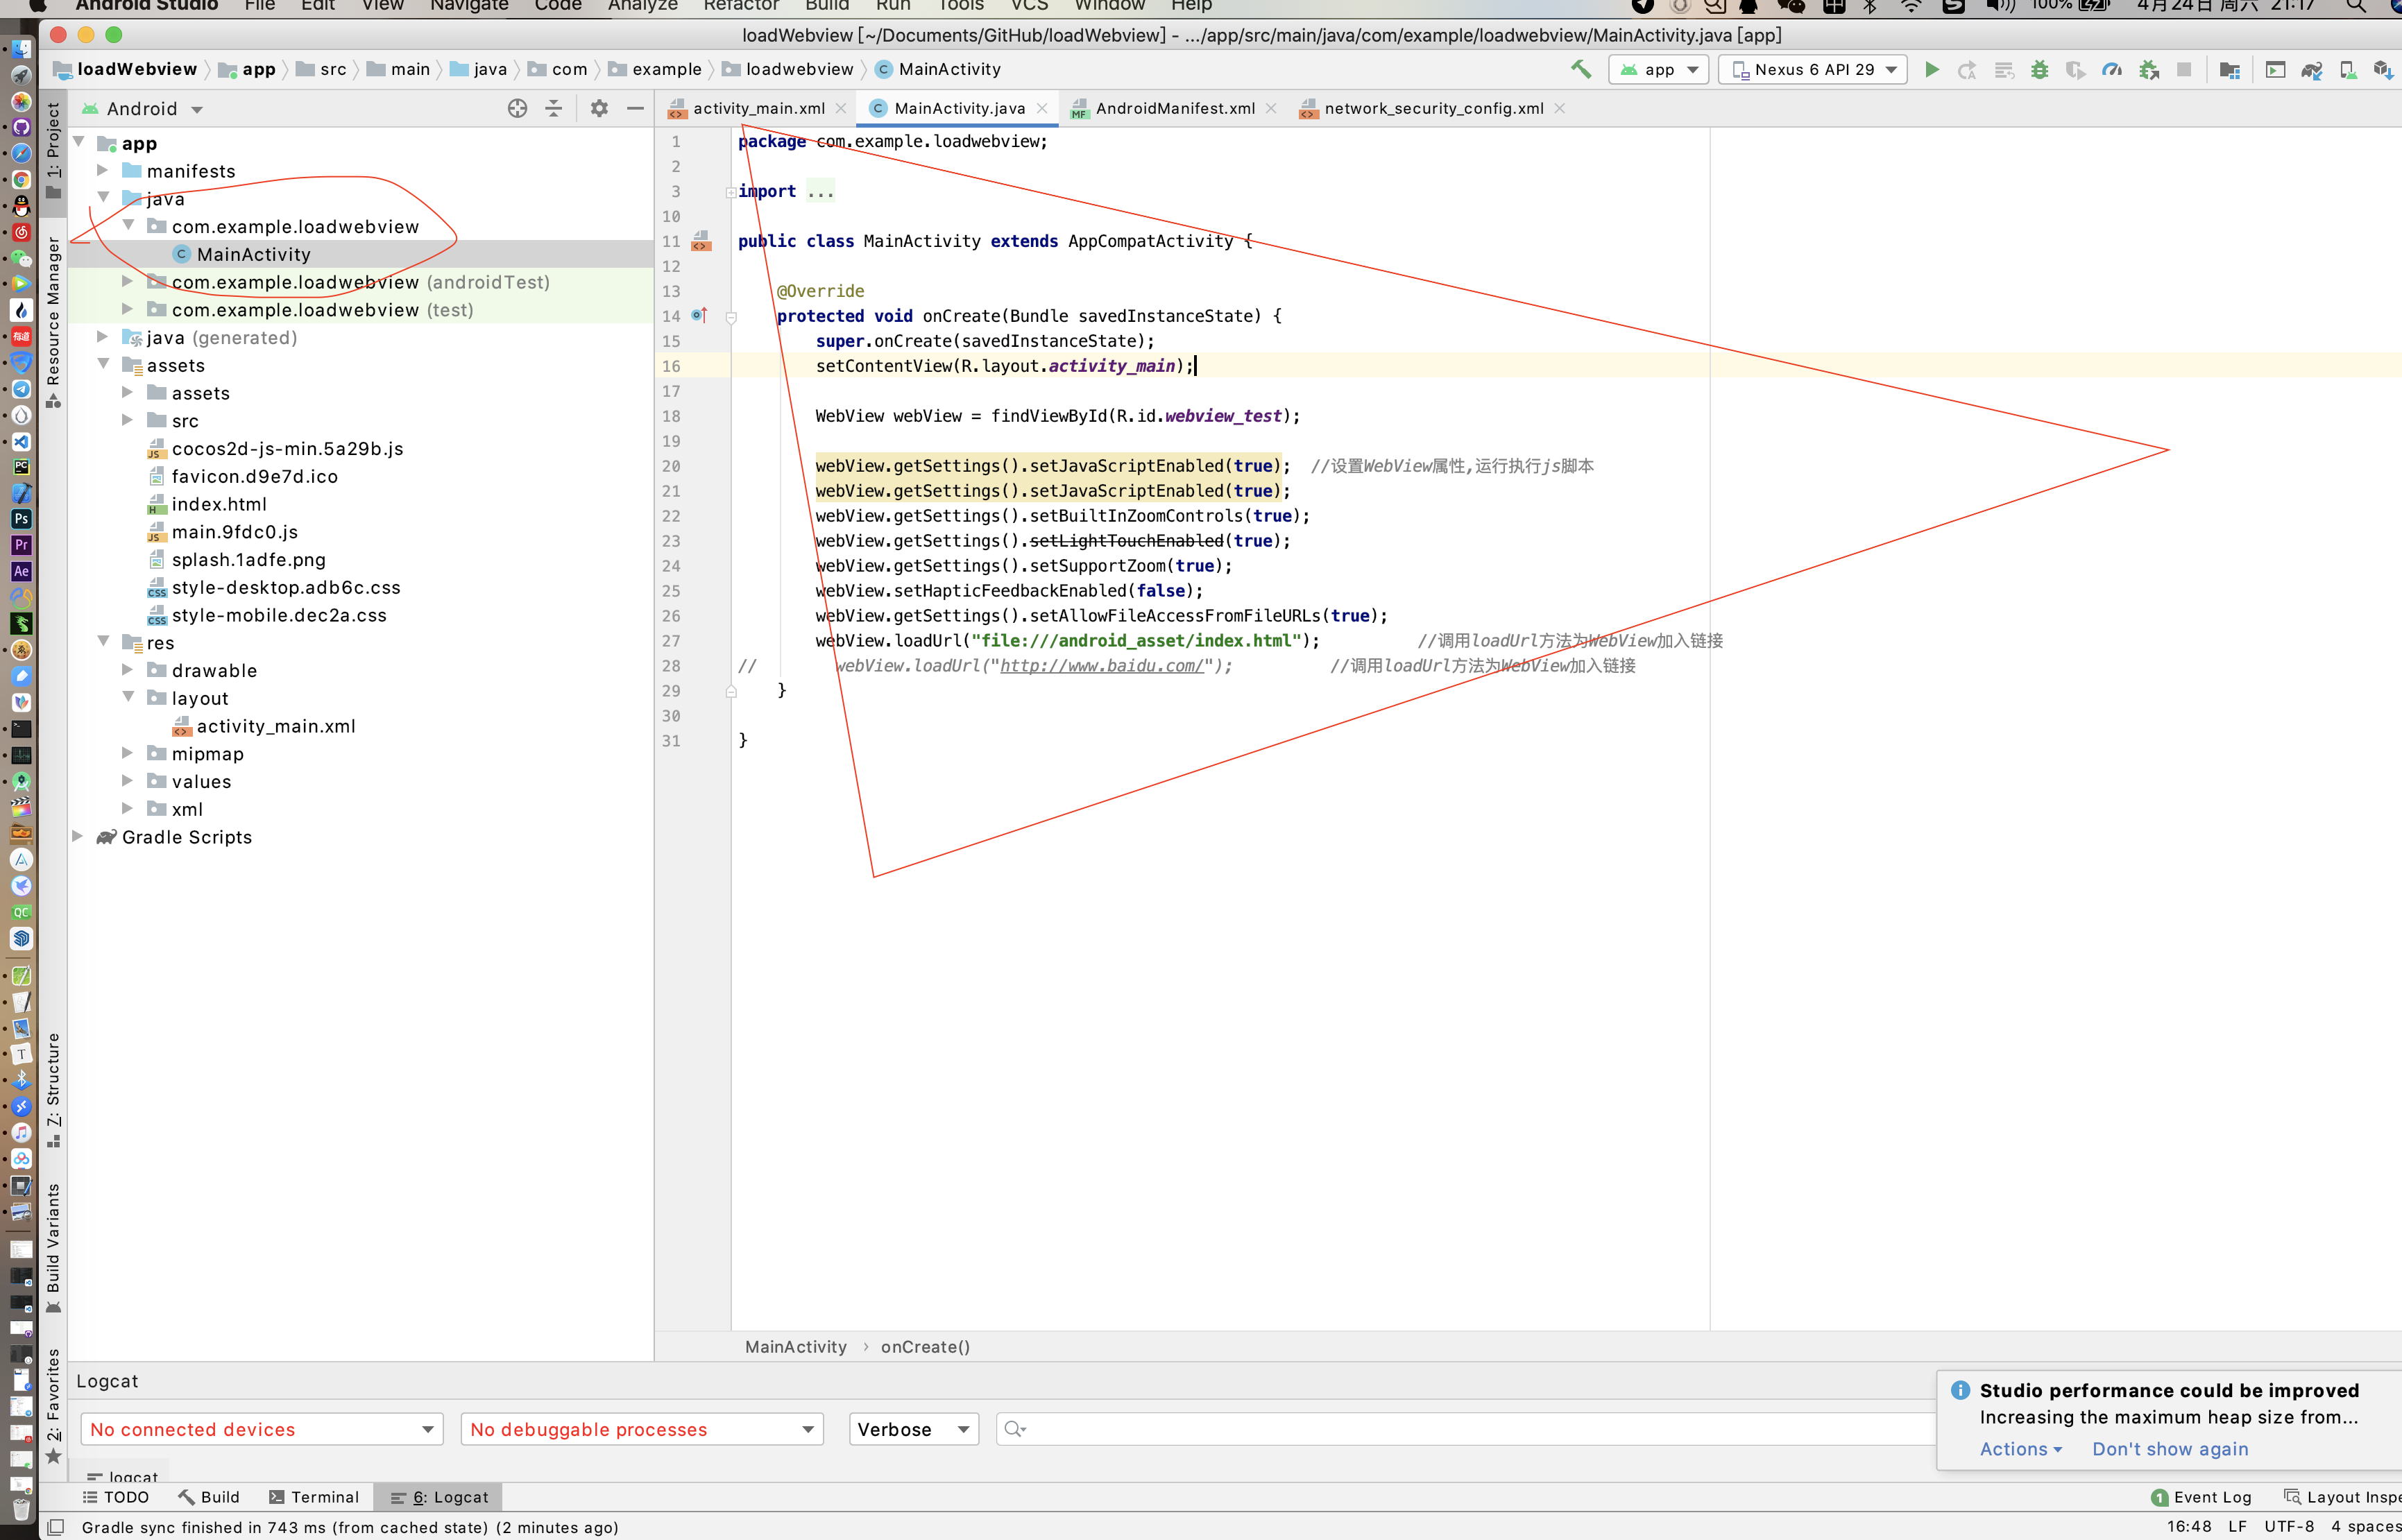The image size is (2402, 1540).
Task: Run the app with green play button
Action: [x=1932, y=69]
